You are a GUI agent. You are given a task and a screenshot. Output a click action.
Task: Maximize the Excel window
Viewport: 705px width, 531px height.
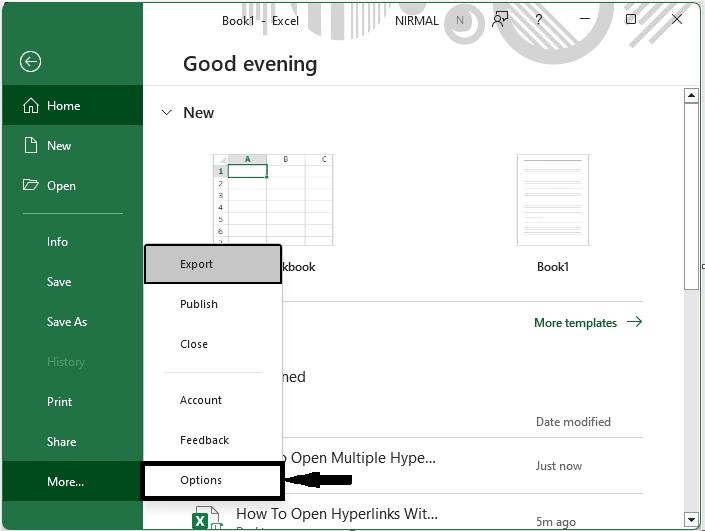coord(631,19)
